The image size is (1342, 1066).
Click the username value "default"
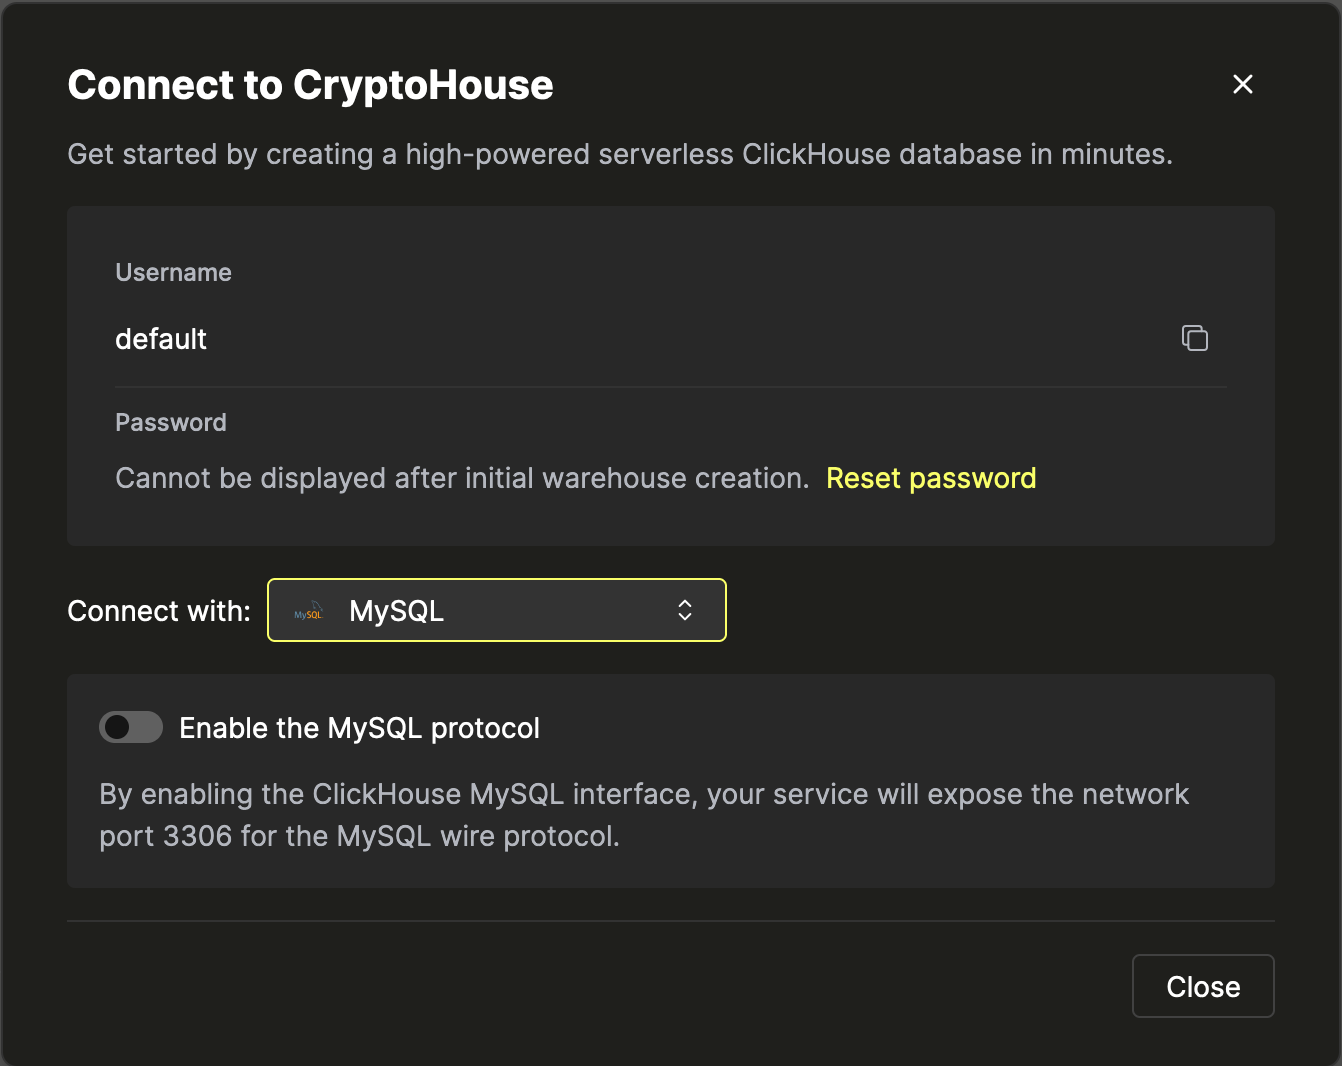pos(161,339)
